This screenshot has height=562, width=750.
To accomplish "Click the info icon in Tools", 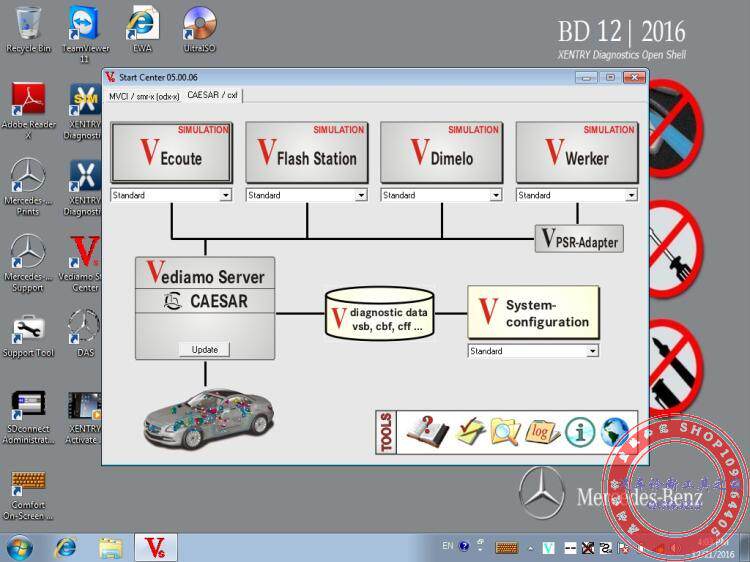I will 580,432.
